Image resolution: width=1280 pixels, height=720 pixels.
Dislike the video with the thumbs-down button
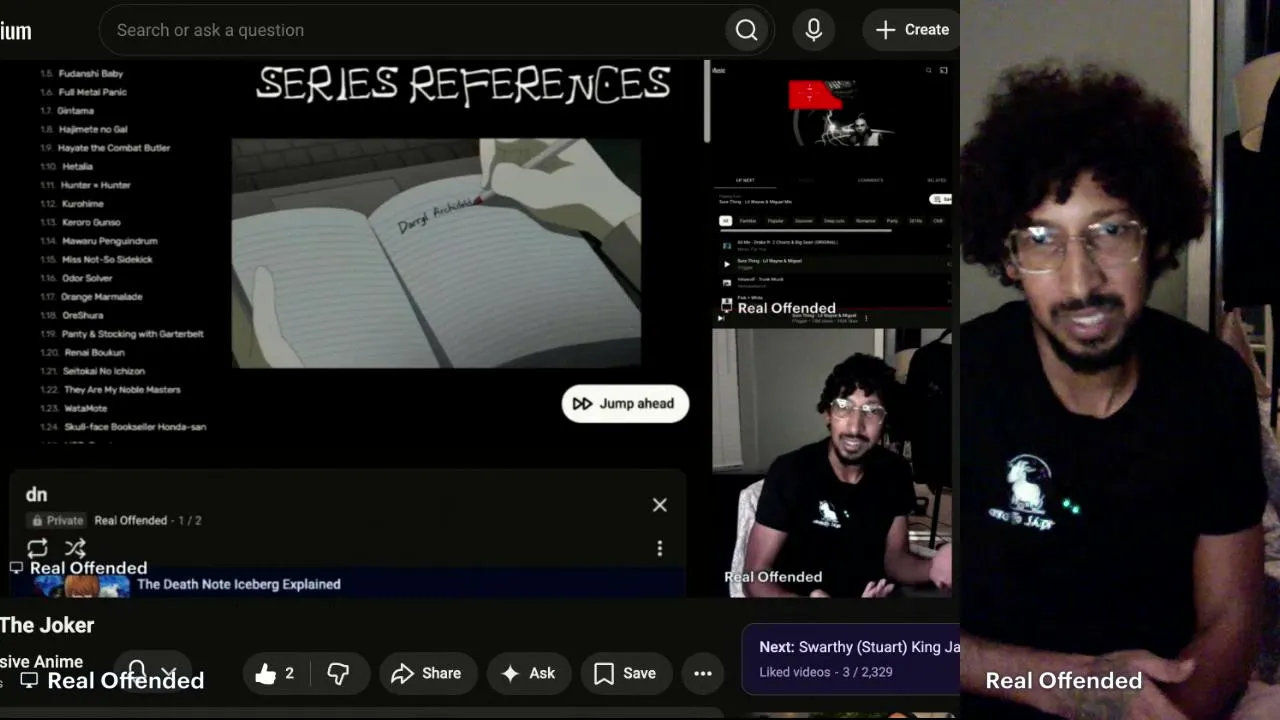[x=339, y=674]
